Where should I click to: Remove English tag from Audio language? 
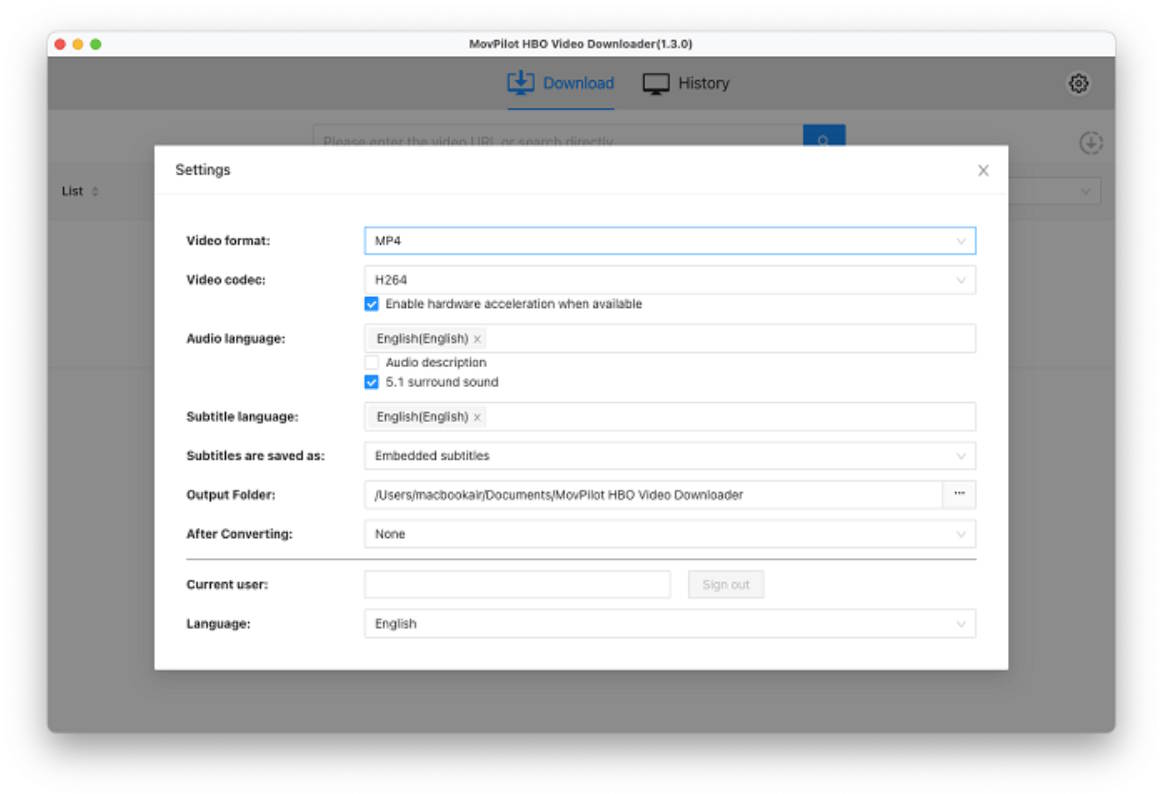point(477,339)
